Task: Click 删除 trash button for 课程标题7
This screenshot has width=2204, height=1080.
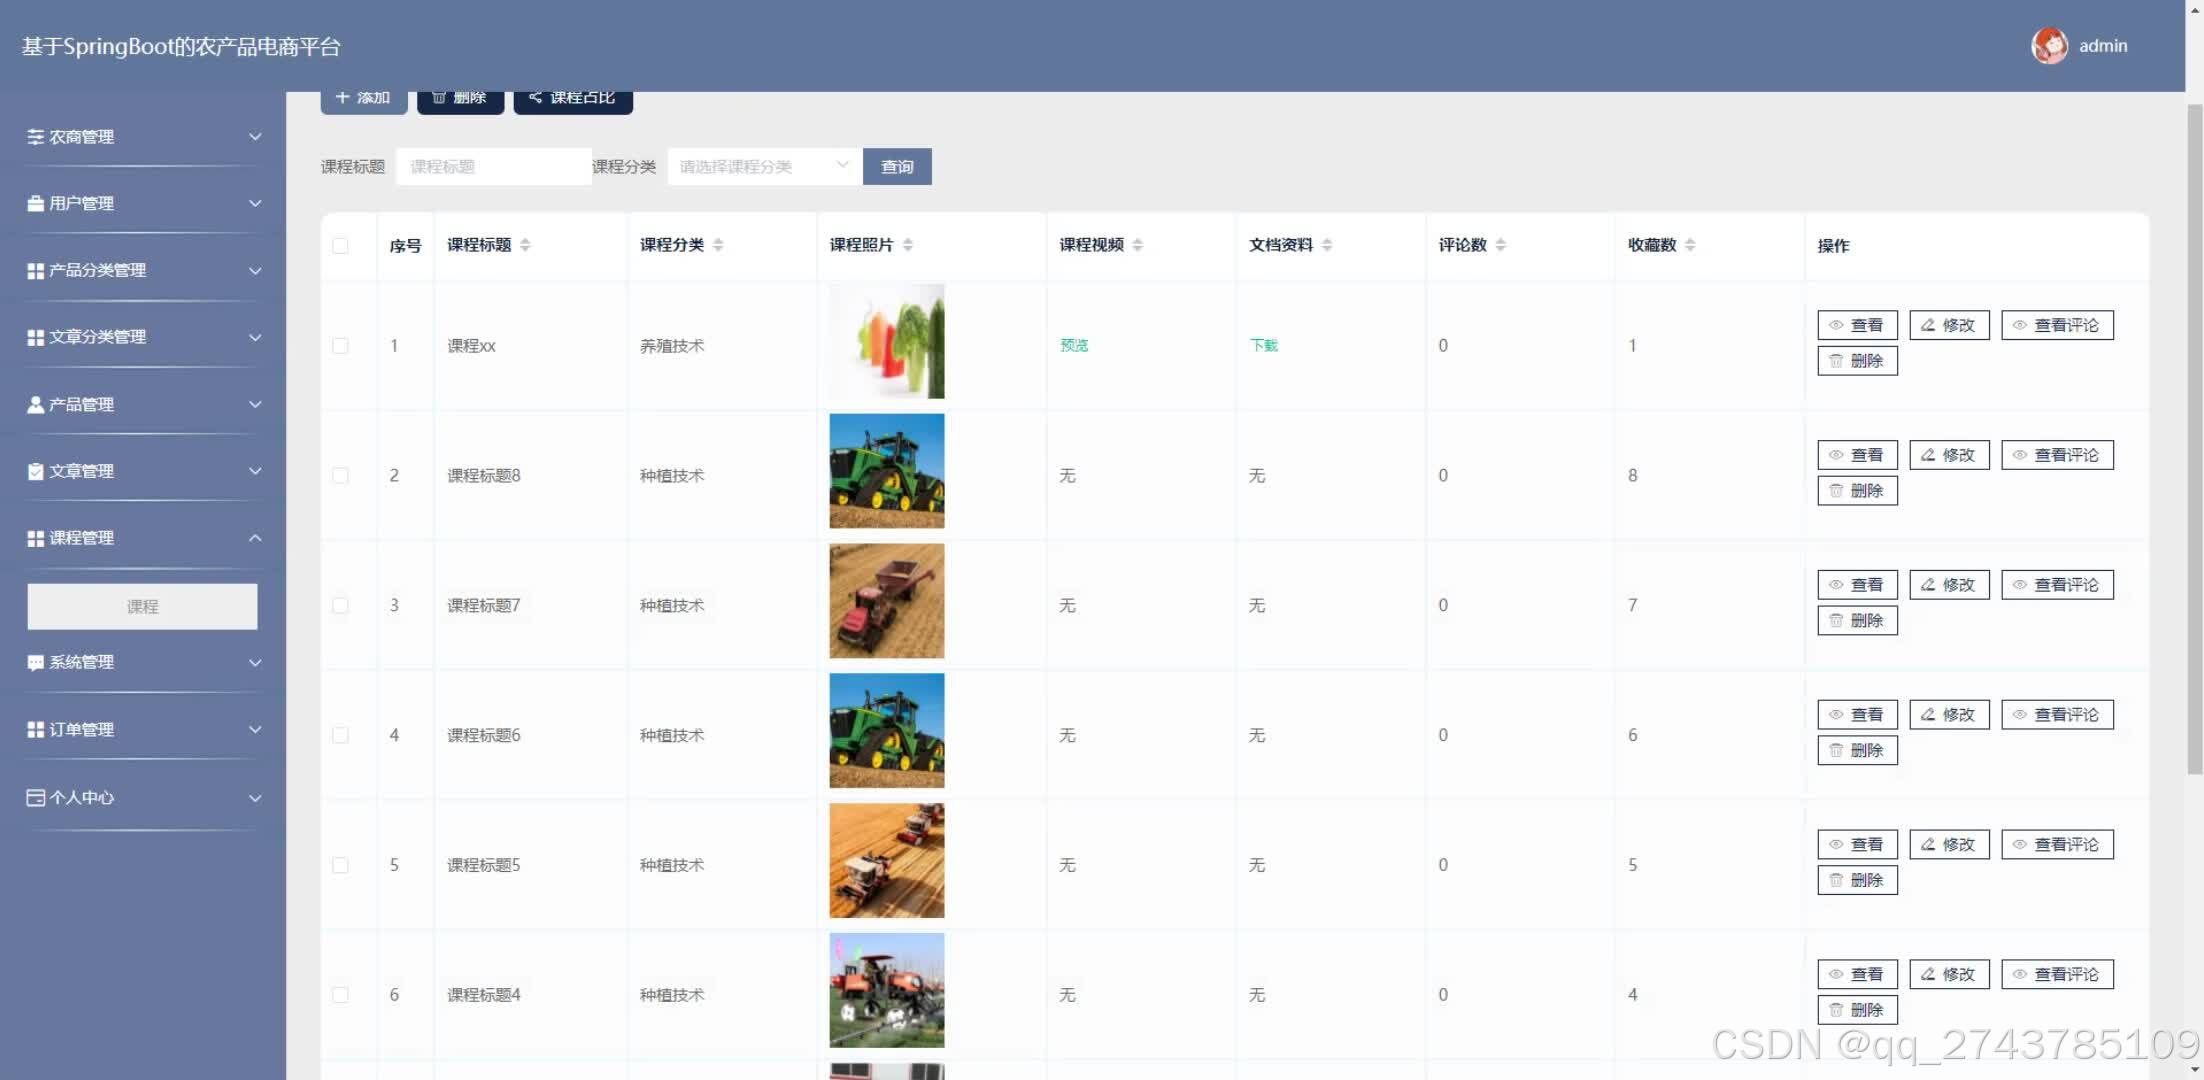Action: (x=1857, y=620)
